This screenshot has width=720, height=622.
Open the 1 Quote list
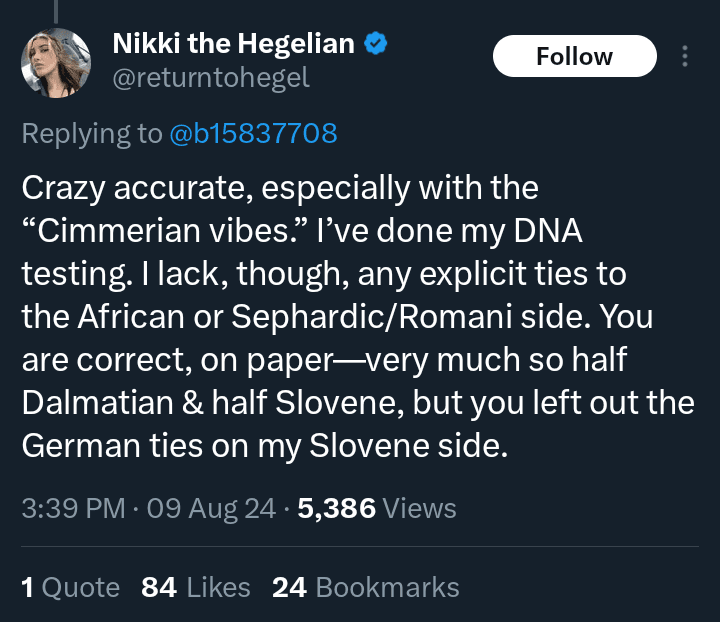(70, 587)
